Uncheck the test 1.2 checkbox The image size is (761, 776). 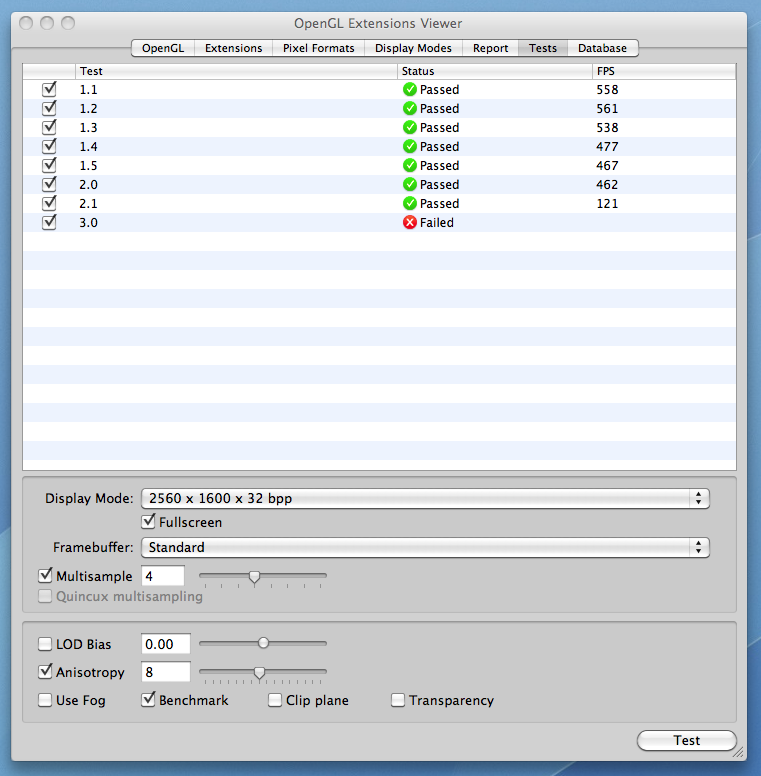[x=49, y=108]
